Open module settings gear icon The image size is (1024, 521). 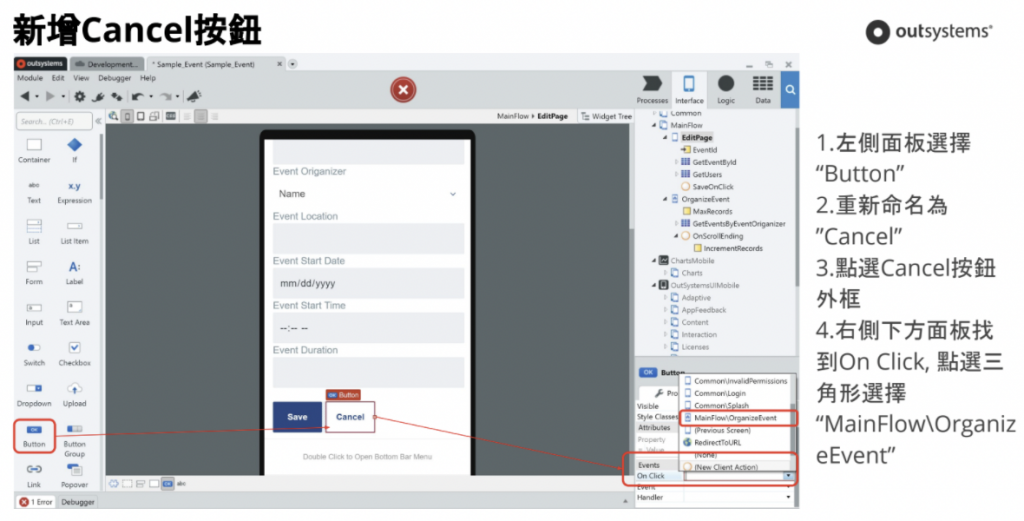pos(80,97)
